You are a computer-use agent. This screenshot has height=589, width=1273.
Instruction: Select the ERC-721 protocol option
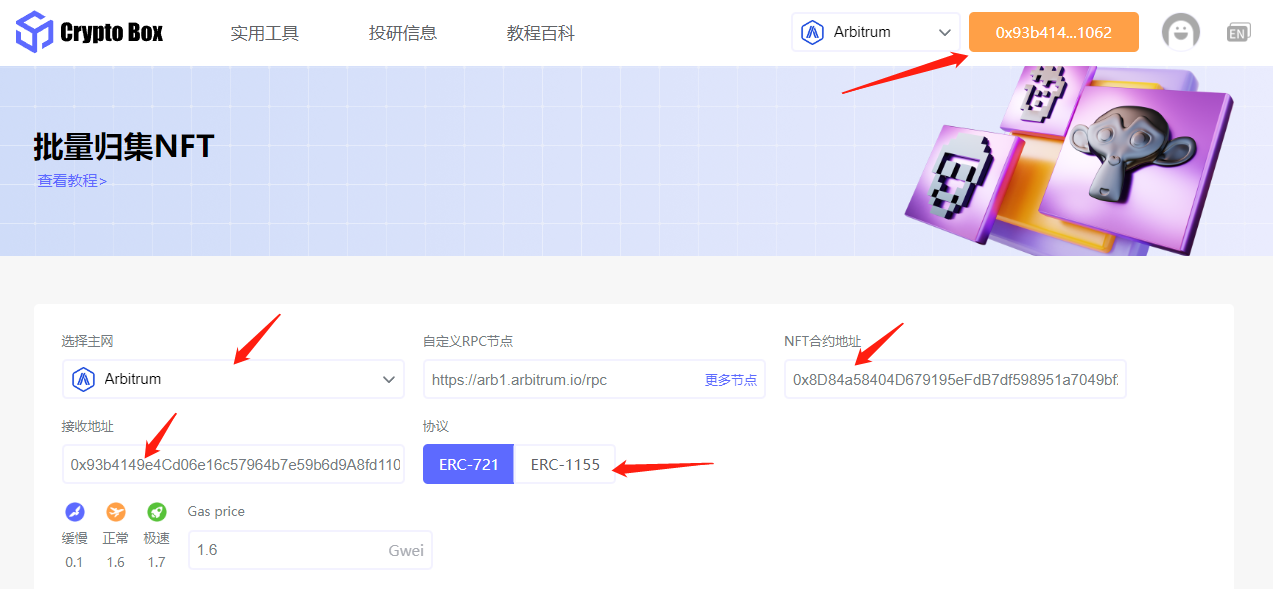[x=467, y=463]
